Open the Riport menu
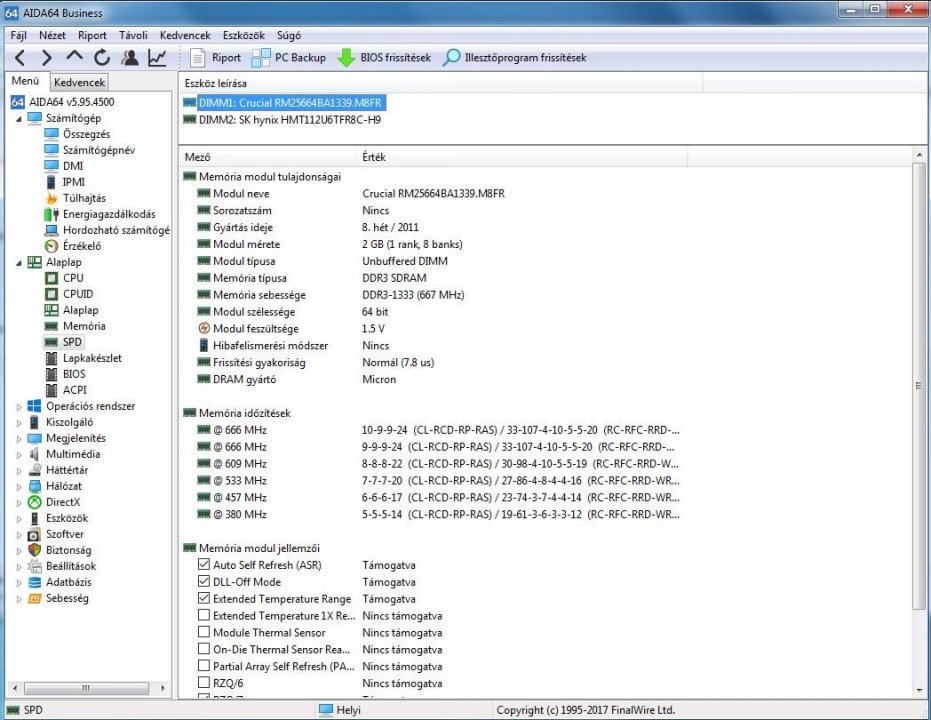The width and height of the screenshot is (931, 720). [x=92, y=36]
